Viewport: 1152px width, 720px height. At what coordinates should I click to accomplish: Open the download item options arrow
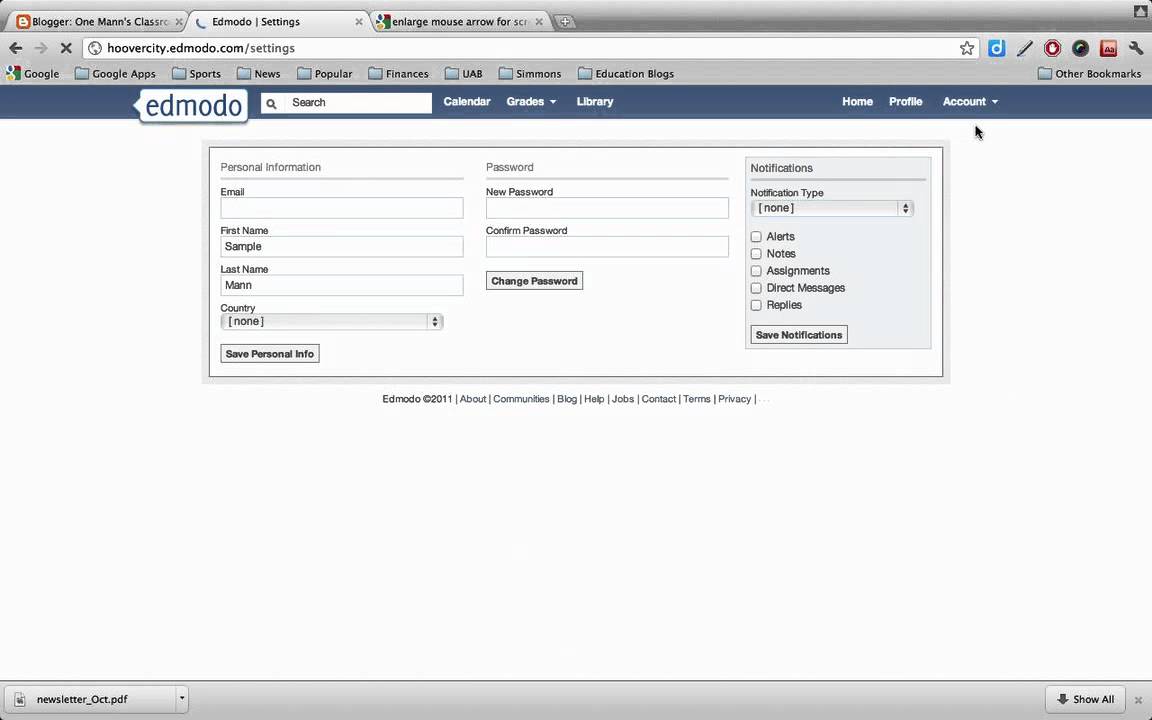click(x=181, y=699)
